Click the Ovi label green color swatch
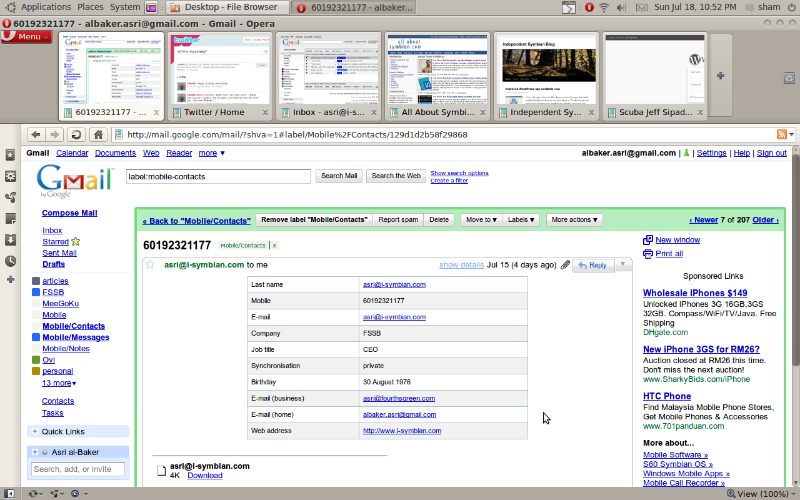The image size is (800, 500). tap(36, 360)
